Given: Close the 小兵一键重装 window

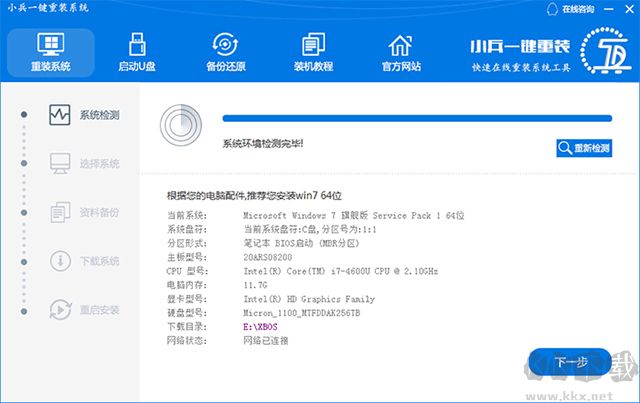Looking at the screenshot, I should tap(629, 9).
